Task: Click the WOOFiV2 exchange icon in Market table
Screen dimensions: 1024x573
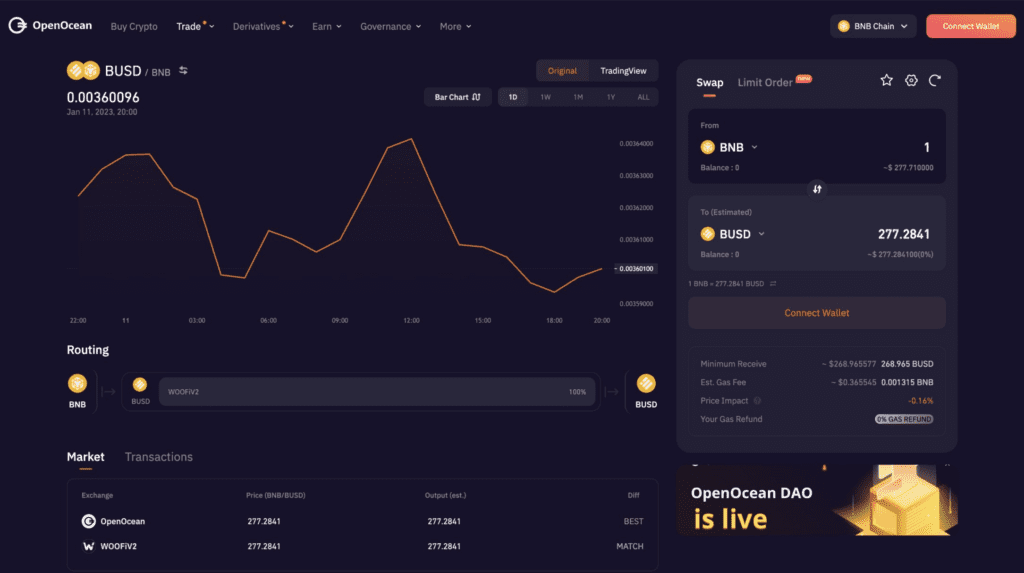Action: pos(88,546)
